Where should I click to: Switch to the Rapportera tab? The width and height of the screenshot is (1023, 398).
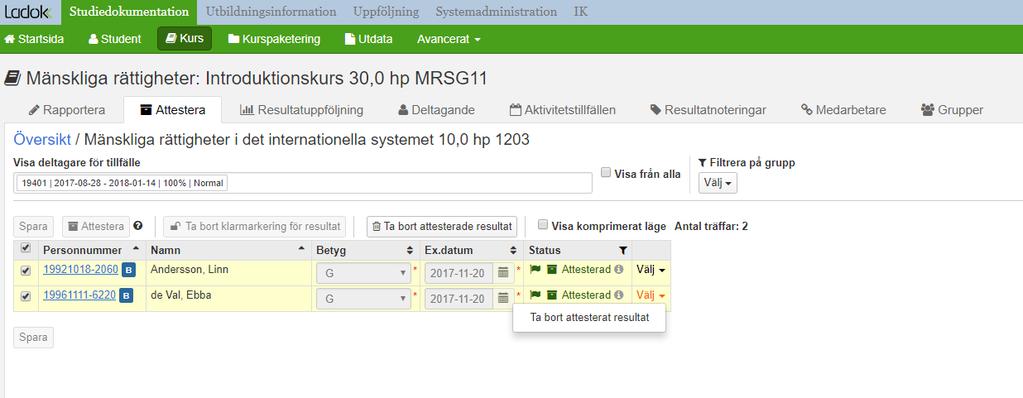click(x=67, y=110)
